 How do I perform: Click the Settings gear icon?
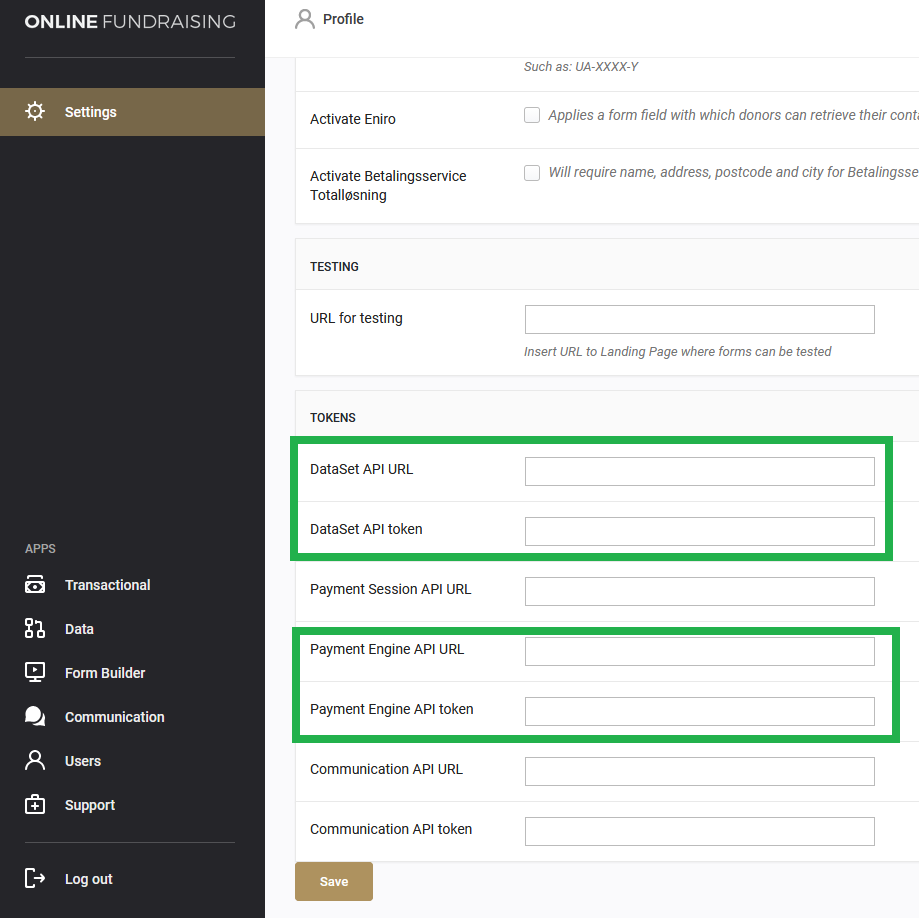pyautogui.click(x=35, y=111)
